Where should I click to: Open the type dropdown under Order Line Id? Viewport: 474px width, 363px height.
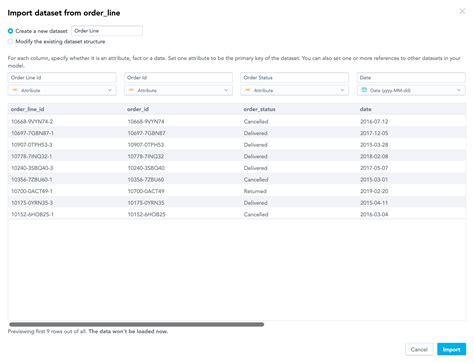tap(62, 90)
